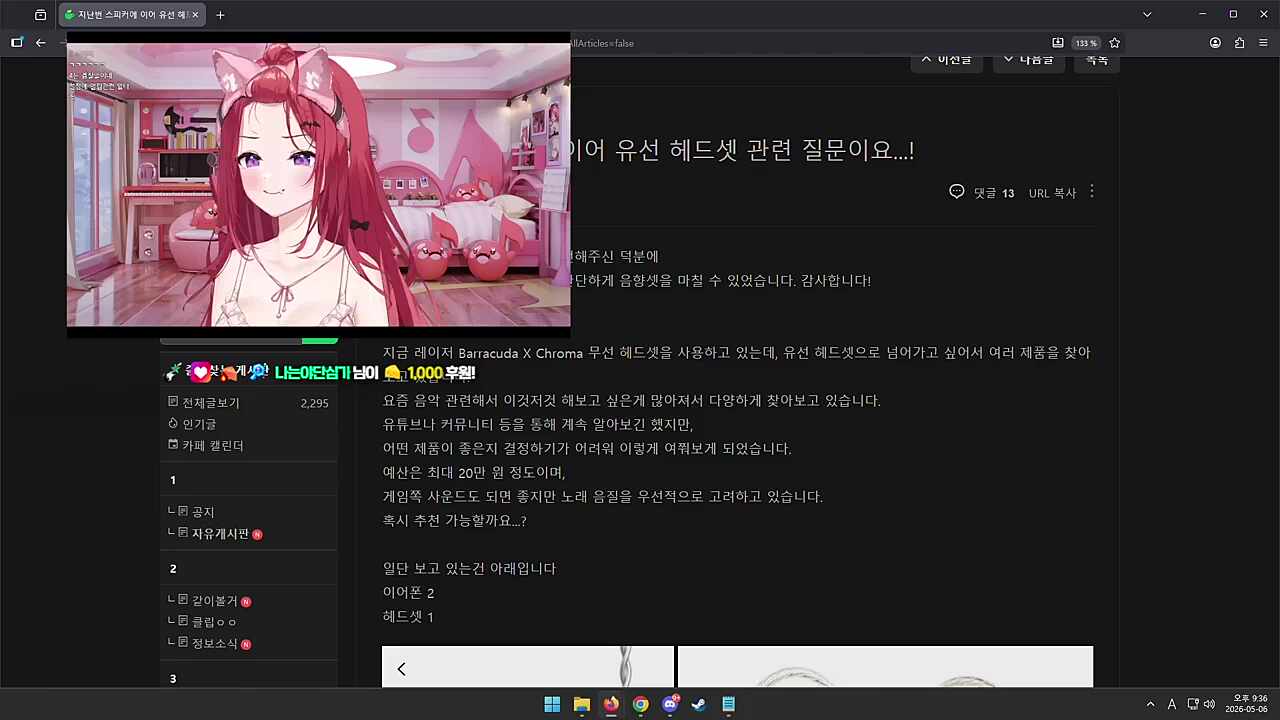Click the first product image thumbnail
1280x720 pixels.
point(528,667)
